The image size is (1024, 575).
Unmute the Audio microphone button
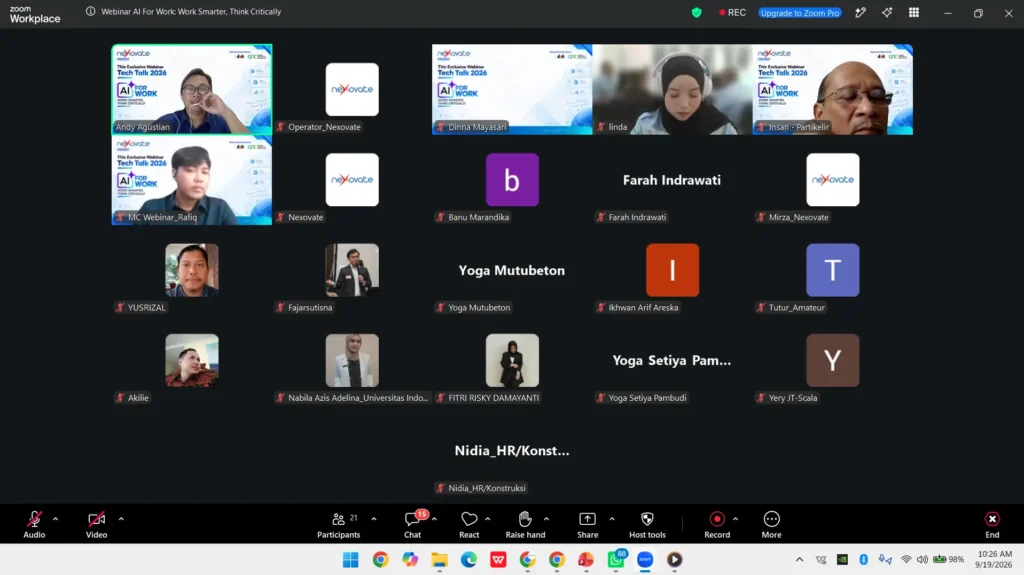point(34,525)
